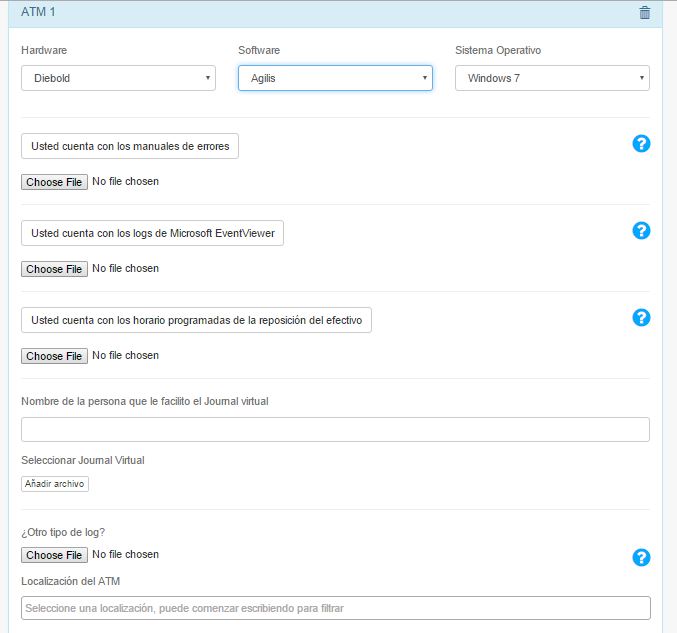Open help icon for Microsoft EventViewer logs
The width and height of the screenshot is (677, 633).
tap(641, 231)
